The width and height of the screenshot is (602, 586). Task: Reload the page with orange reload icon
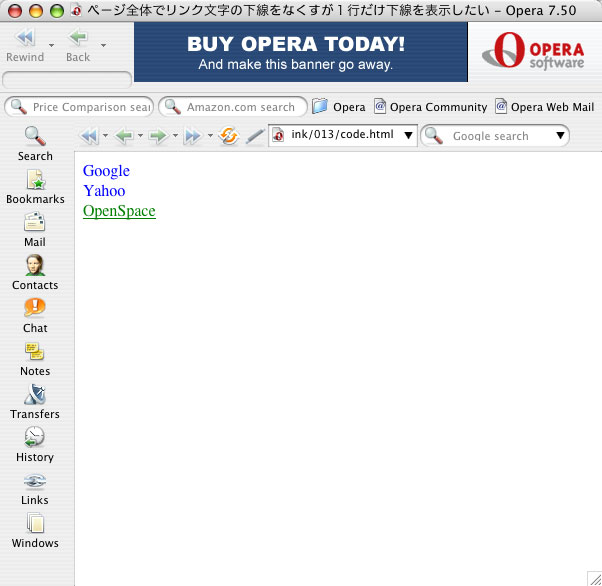pyautogui.click(x=229, y=136)
